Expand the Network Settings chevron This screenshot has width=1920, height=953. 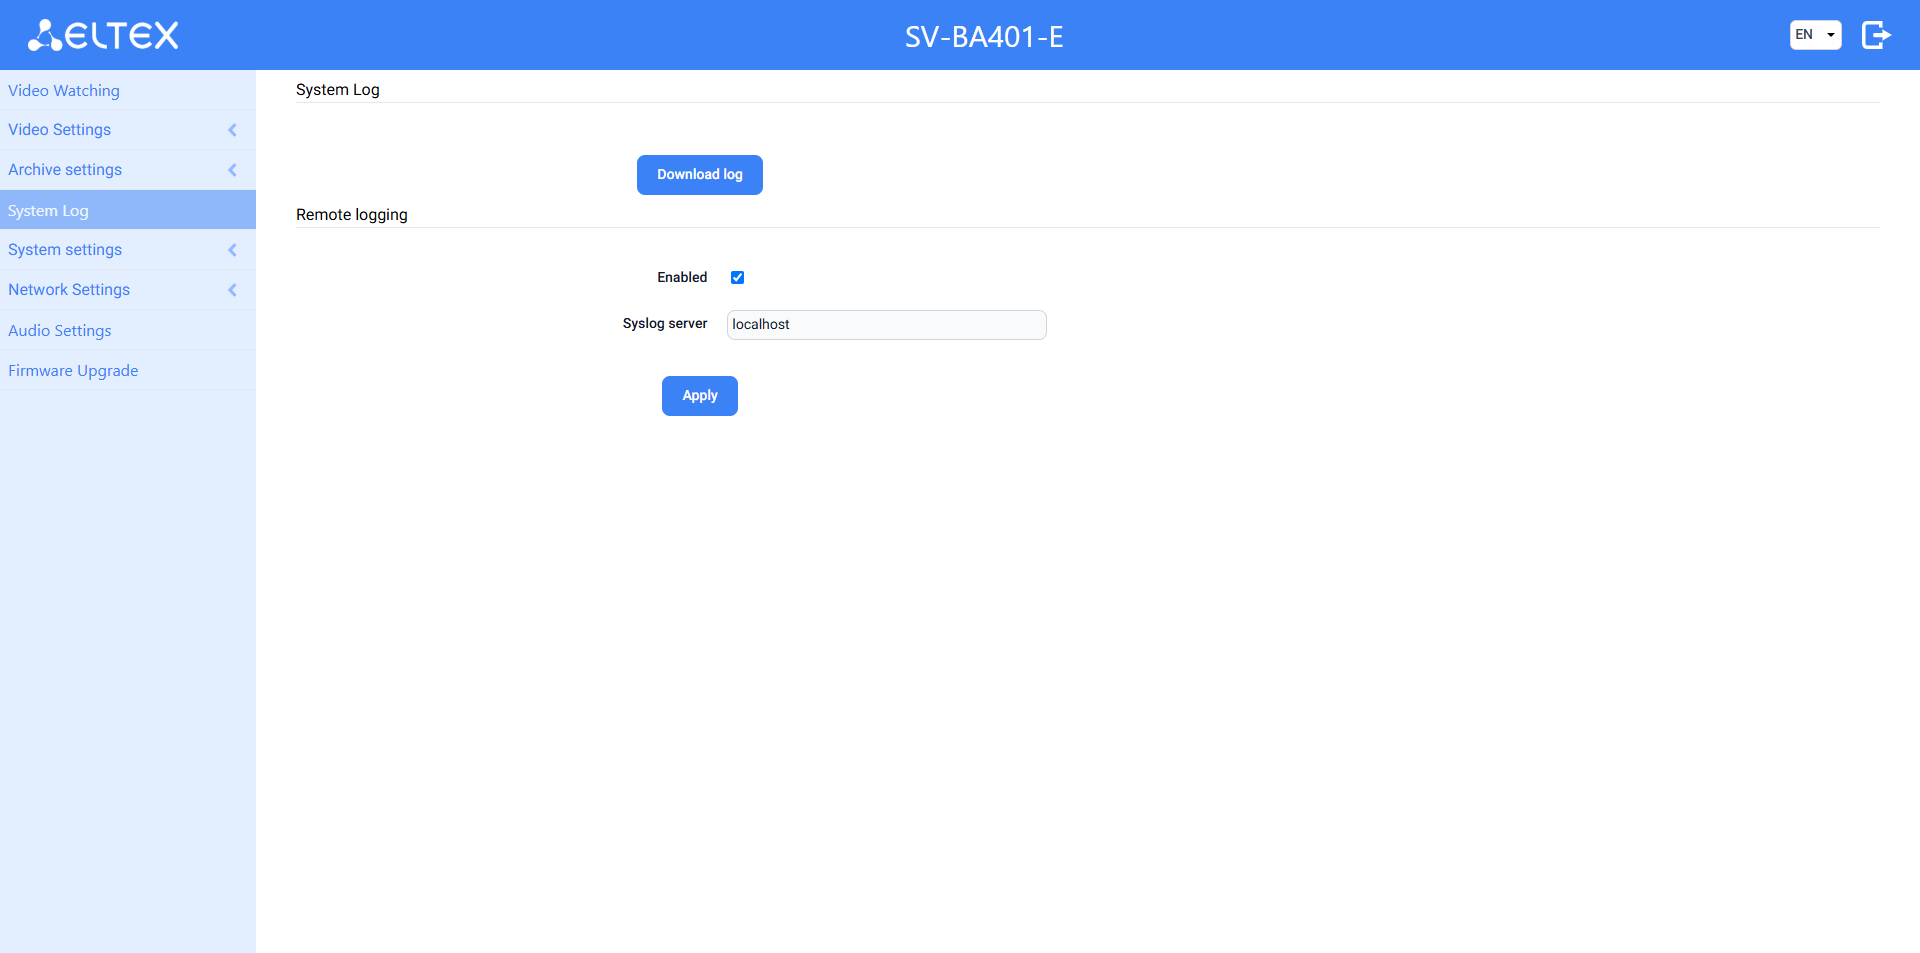232,290
